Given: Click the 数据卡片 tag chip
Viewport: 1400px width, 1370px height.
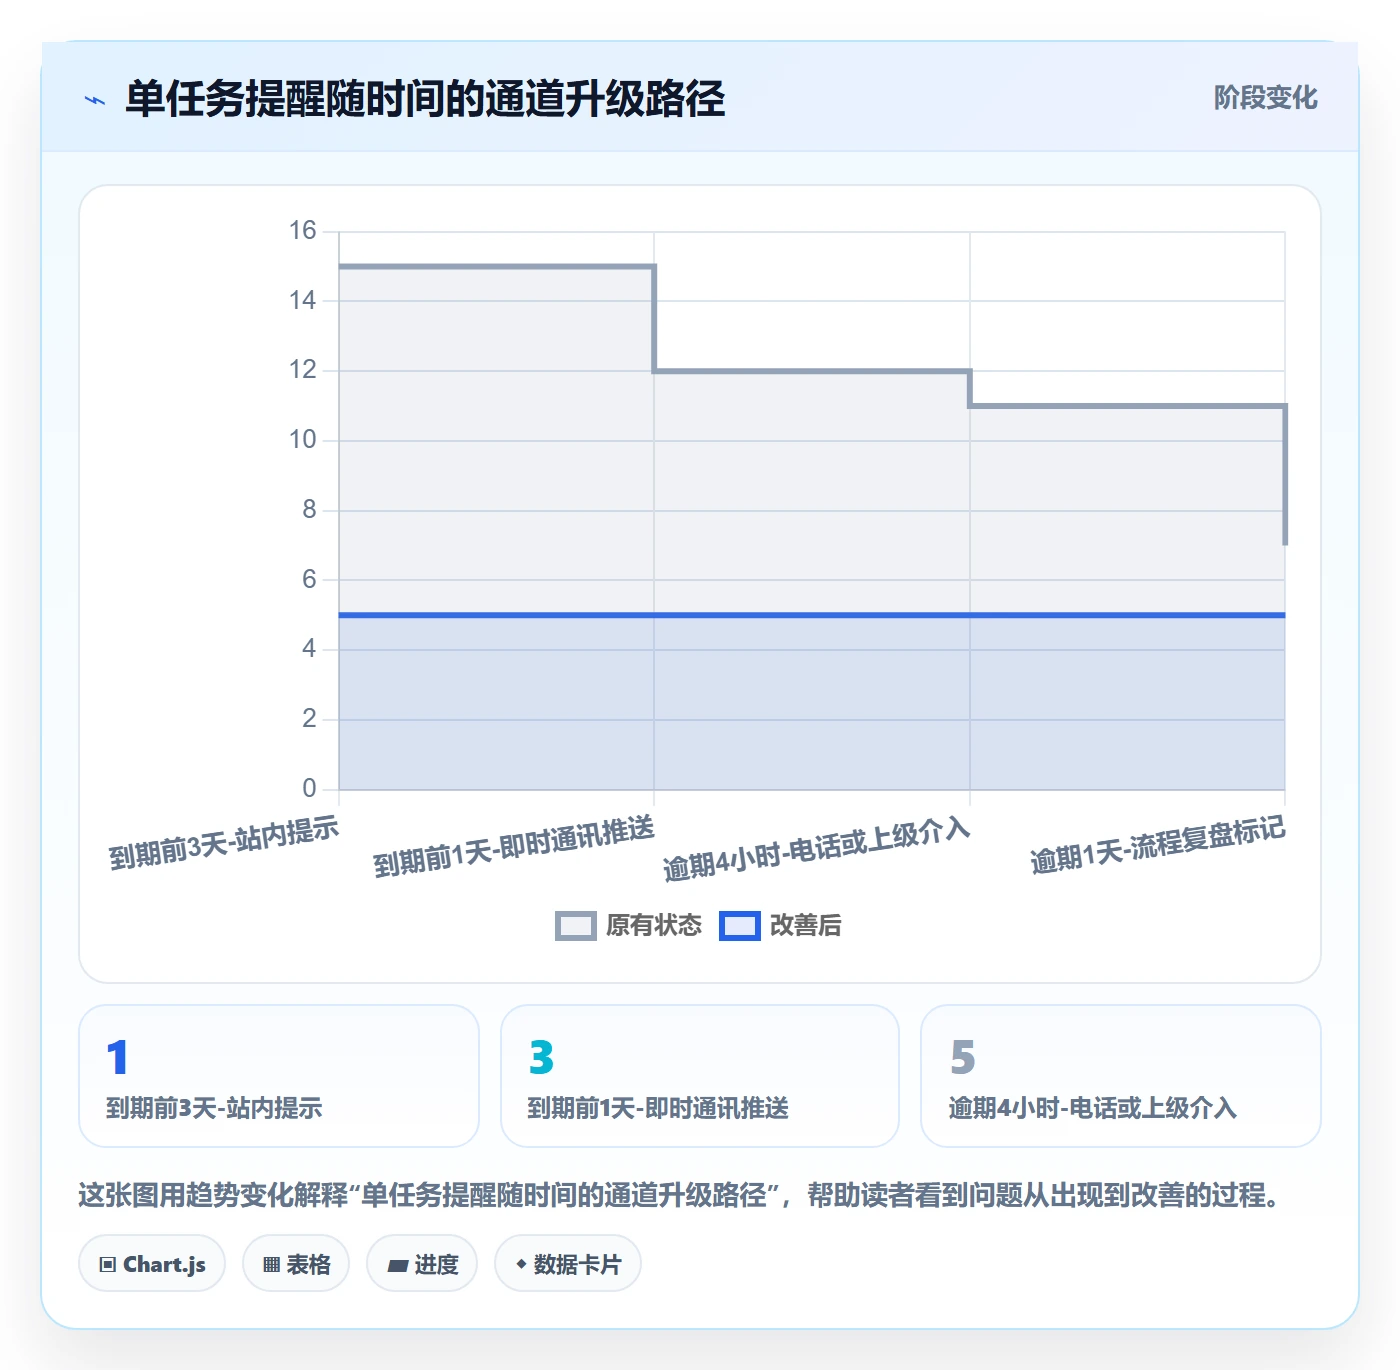Looking at the screenshot, I should coord(568,1264).
